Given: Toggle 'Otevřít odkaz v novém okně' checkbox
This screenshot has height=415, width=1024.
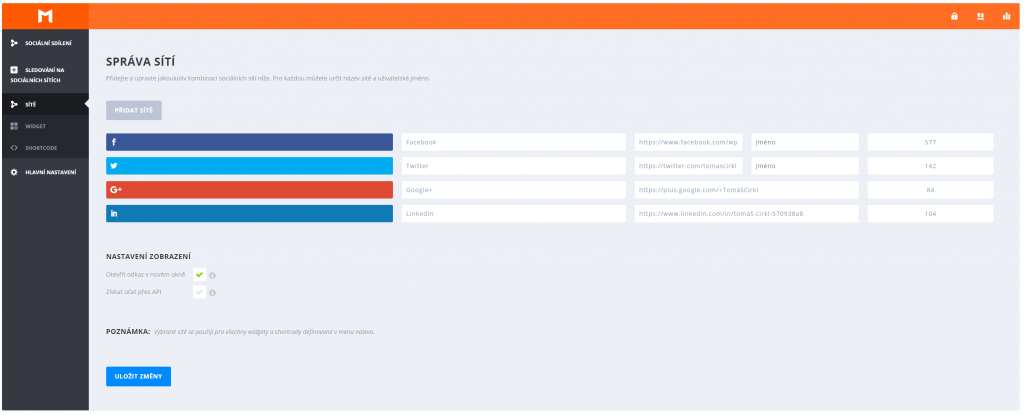Looking at the screenshot, I should 199,274.
